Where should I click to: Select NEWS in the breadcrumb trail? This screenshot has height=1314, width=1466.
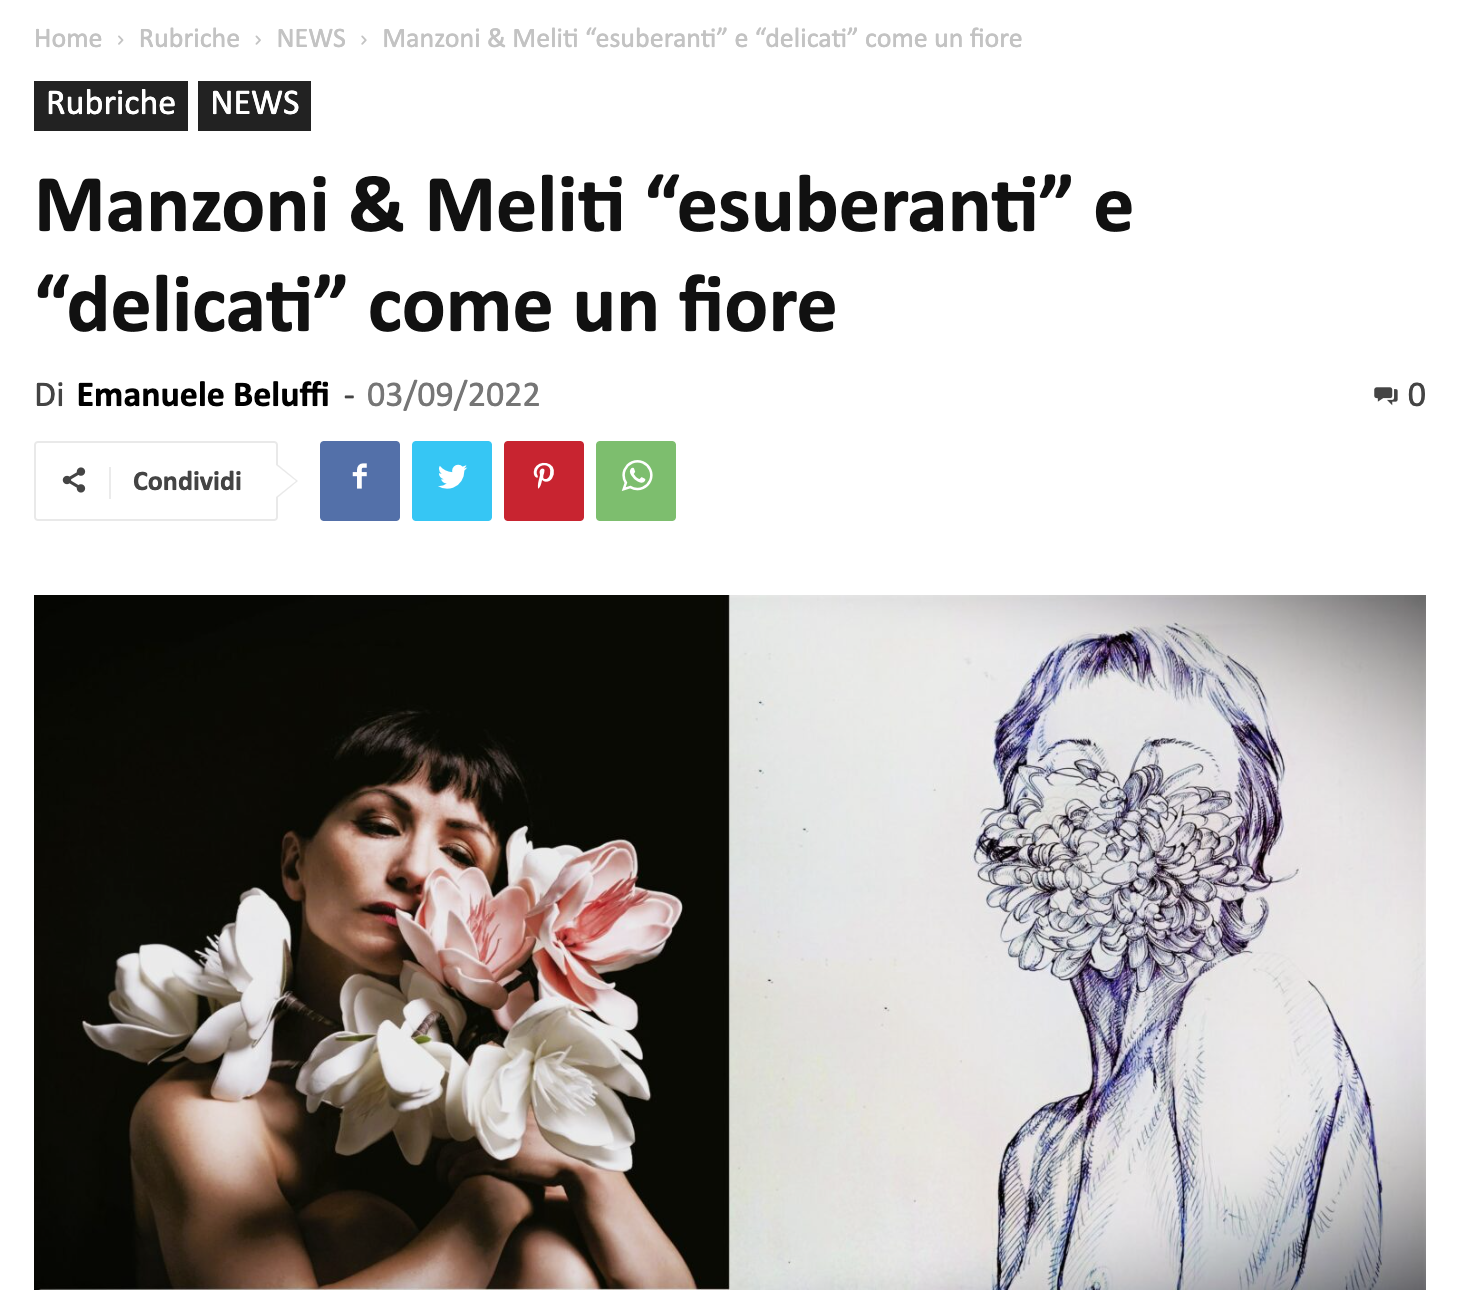pyautogui.click(x=311, y=39)
